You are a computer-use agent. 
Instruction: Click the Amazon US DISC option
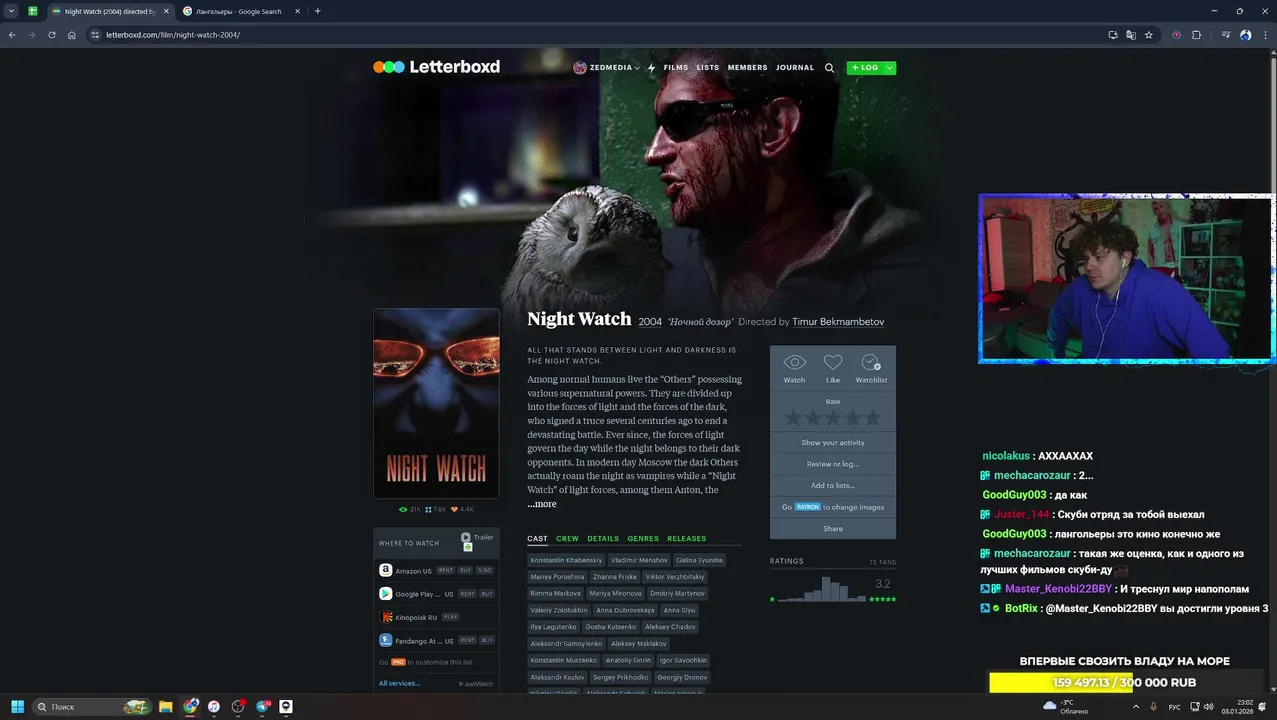(485, 570)
